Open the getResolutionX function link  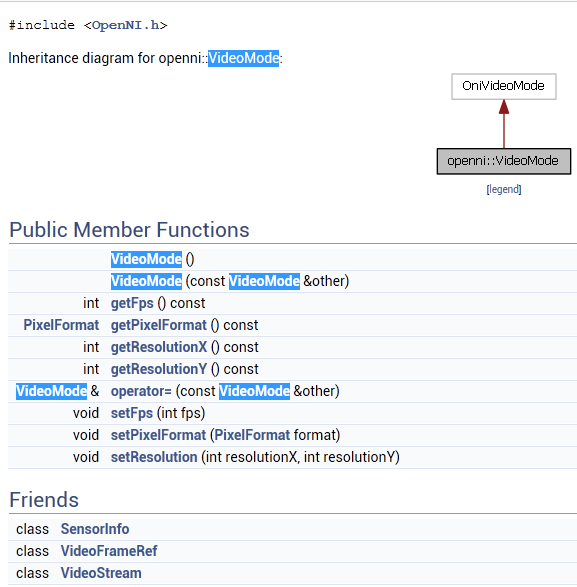[159, 347]
